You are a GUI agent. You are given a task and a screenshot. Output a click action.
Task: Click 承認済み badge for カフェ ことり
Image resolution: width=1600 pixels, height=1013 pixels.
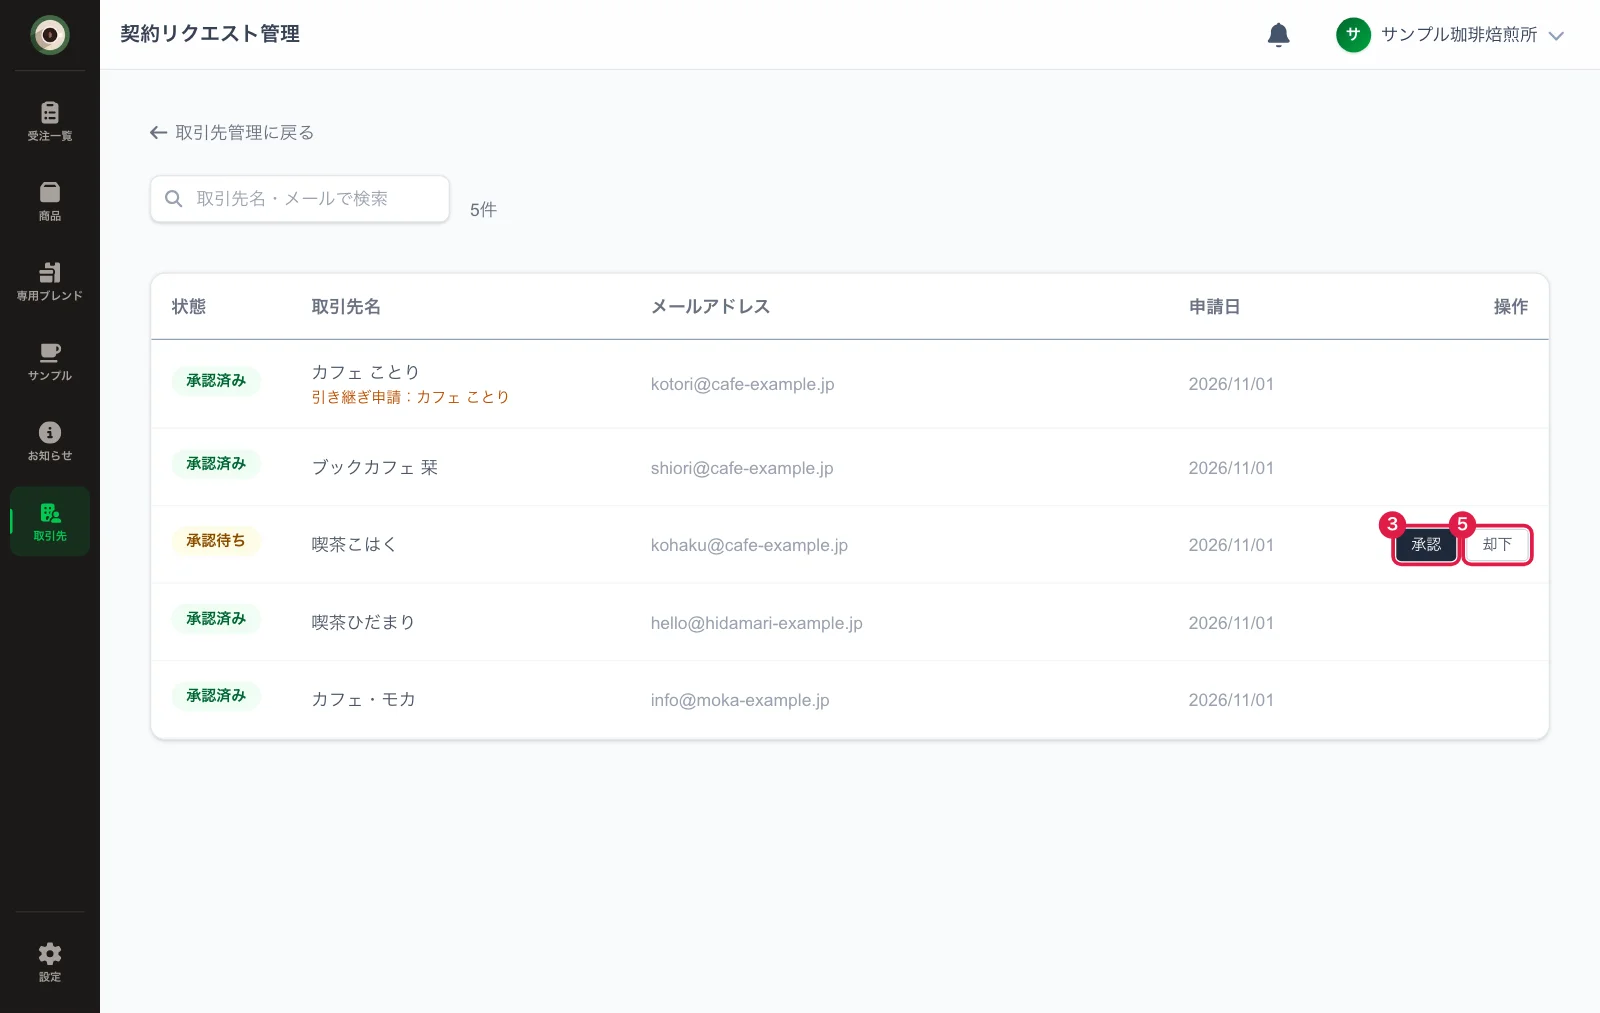point(216,381)
